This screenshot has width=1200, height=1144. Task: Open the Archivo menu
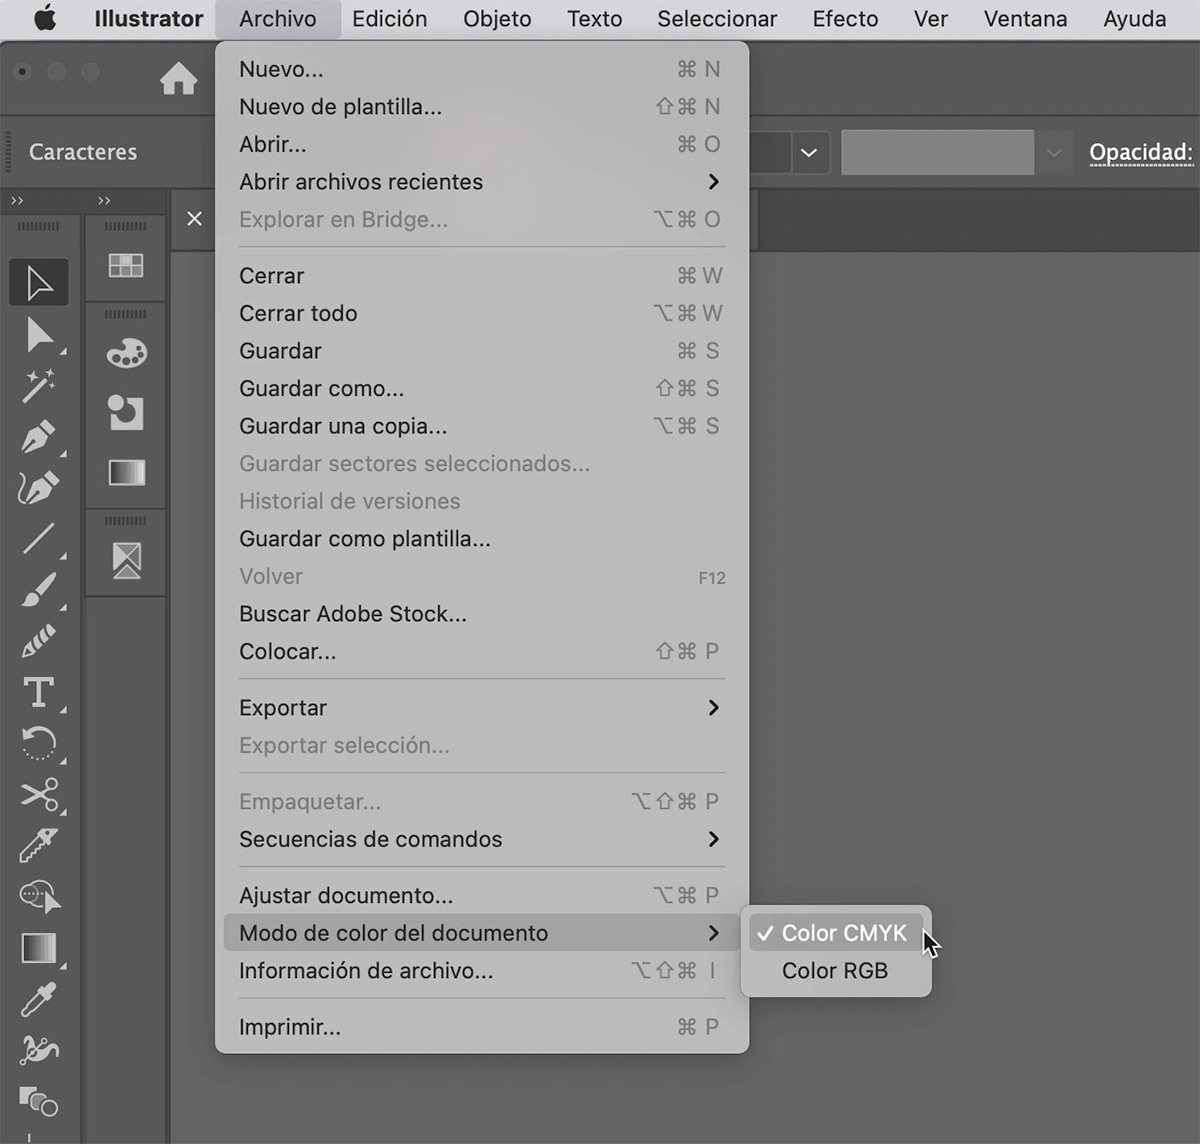(278, 19)
